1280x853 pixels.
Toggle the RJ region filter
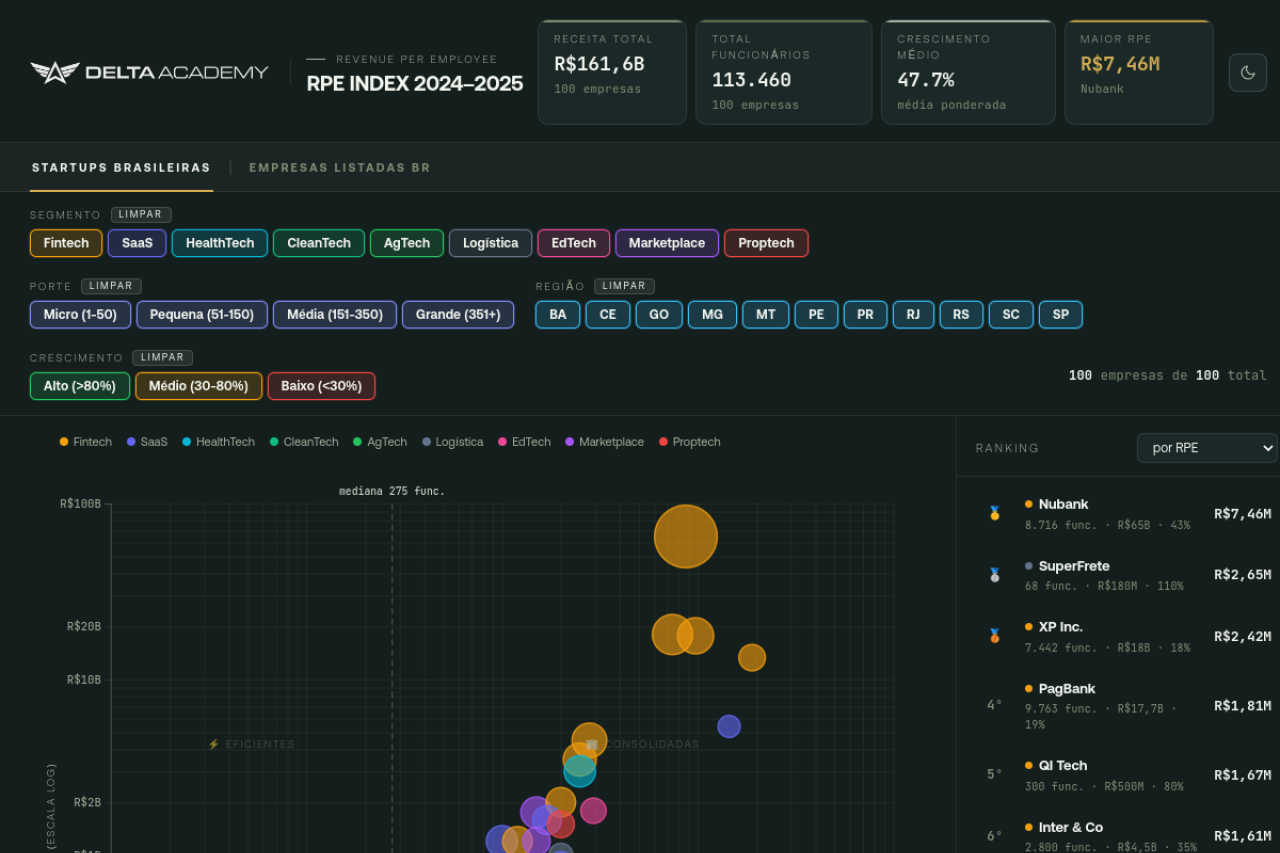913,315
